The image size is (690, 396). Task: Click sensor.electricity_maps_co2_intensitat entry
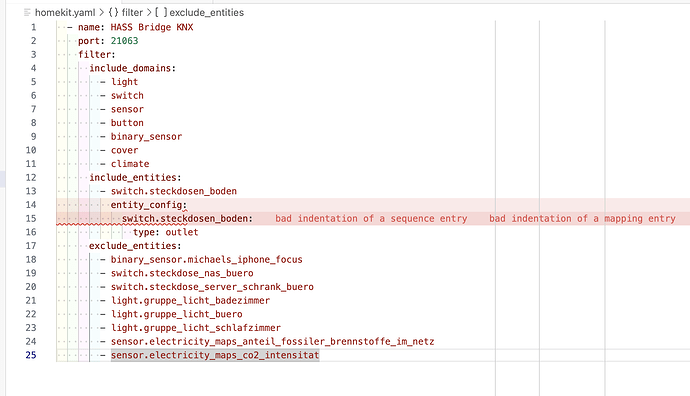(x=215, y=355)
